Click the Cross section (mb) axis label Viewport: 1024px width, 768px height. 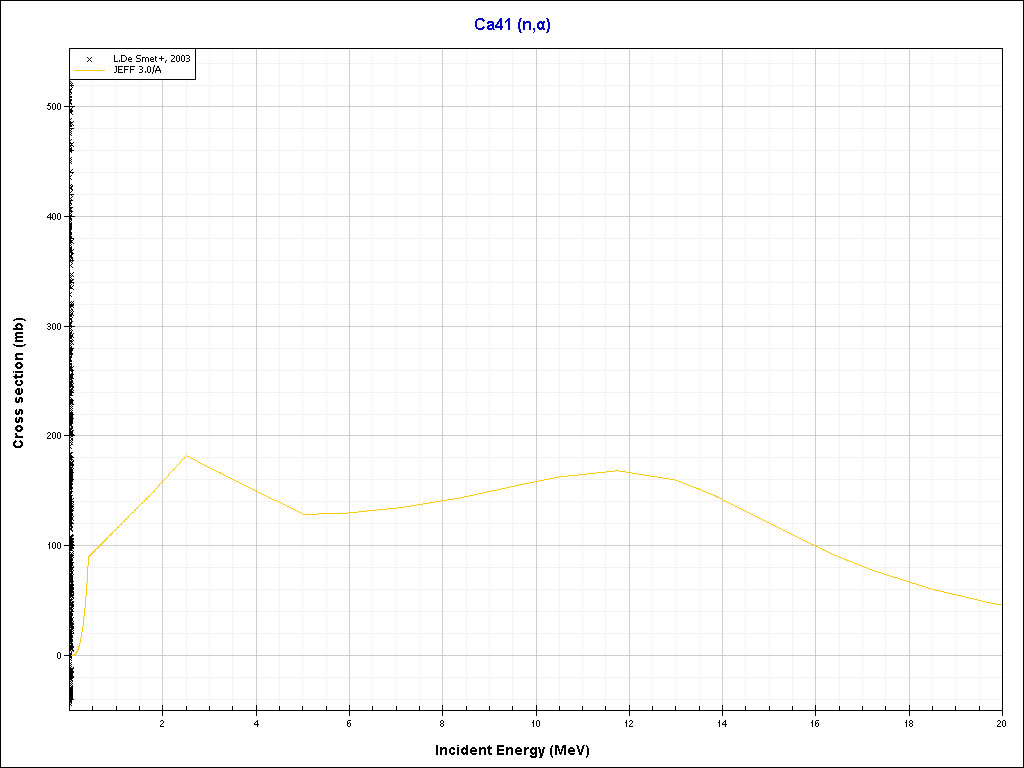point(18,384)
